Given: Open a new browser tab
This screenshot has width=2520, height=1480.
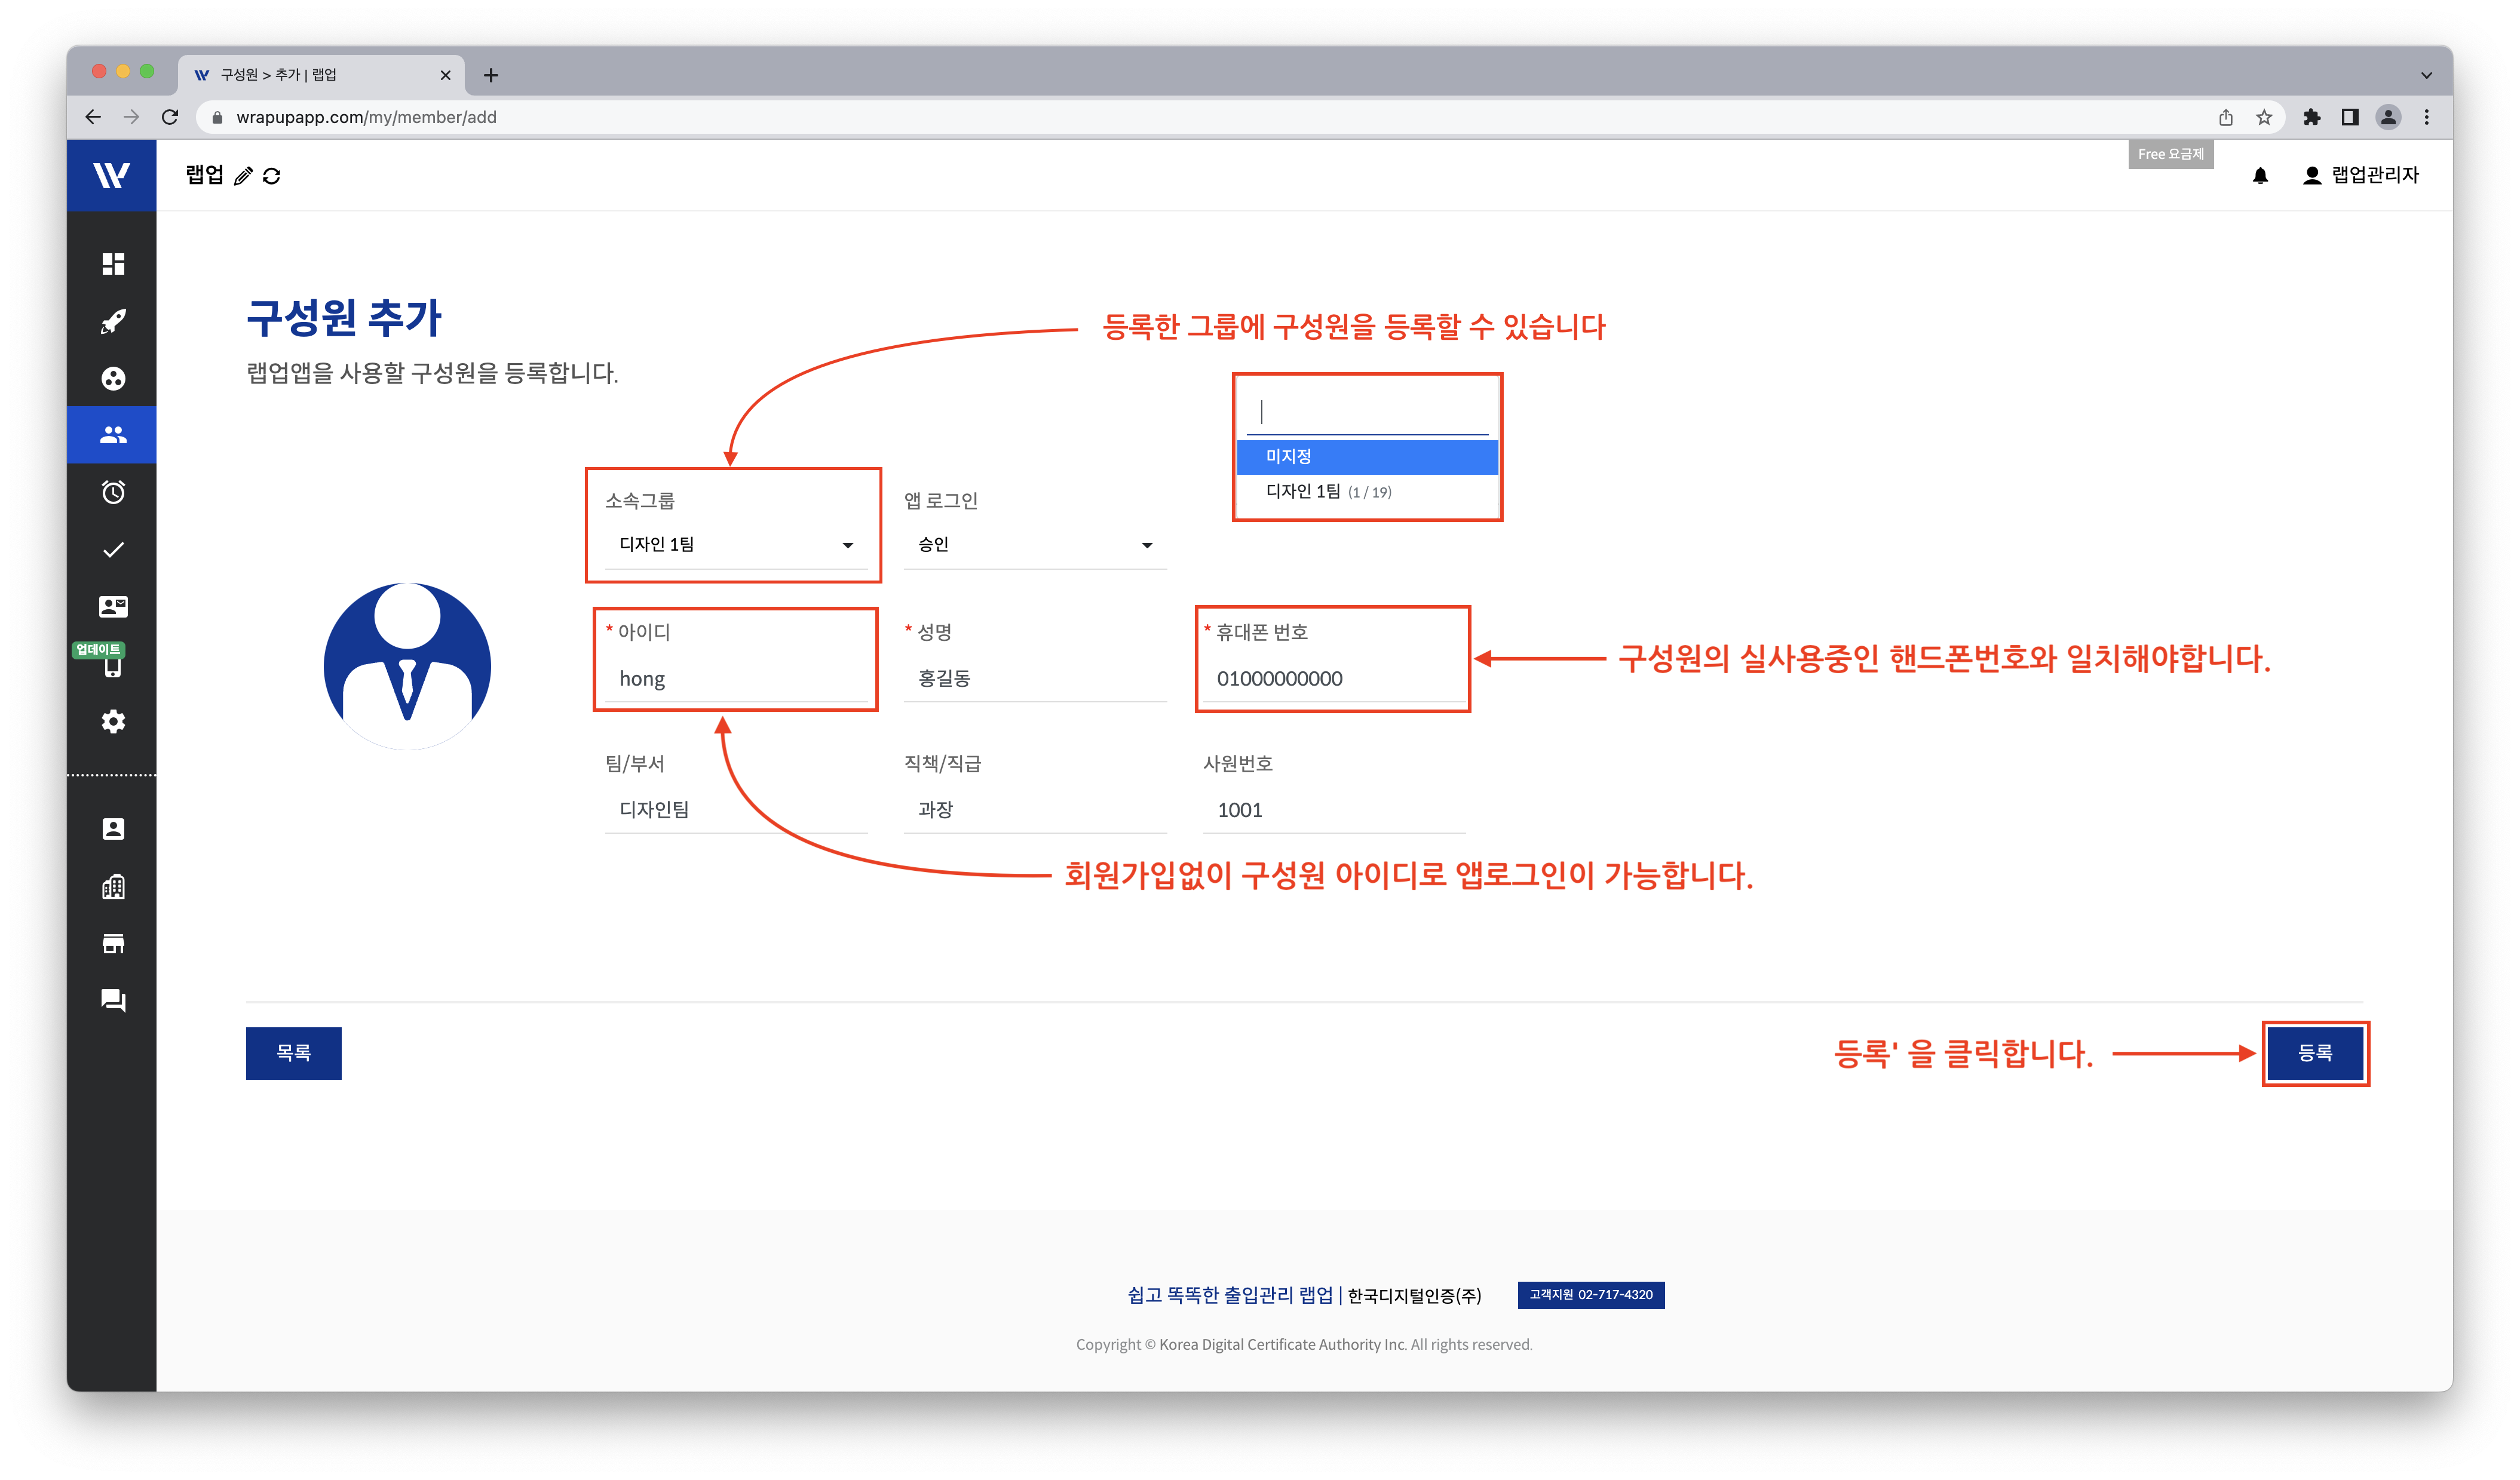Looking at the screenshot, I should coord(491,75).
